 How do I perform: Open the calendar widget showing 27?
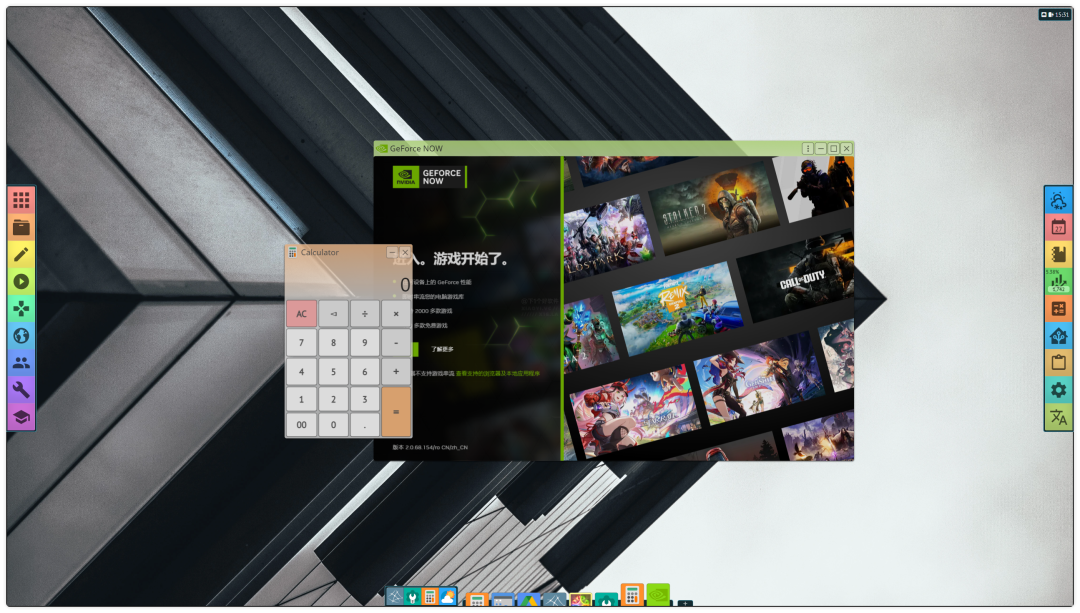point(1059,227)
